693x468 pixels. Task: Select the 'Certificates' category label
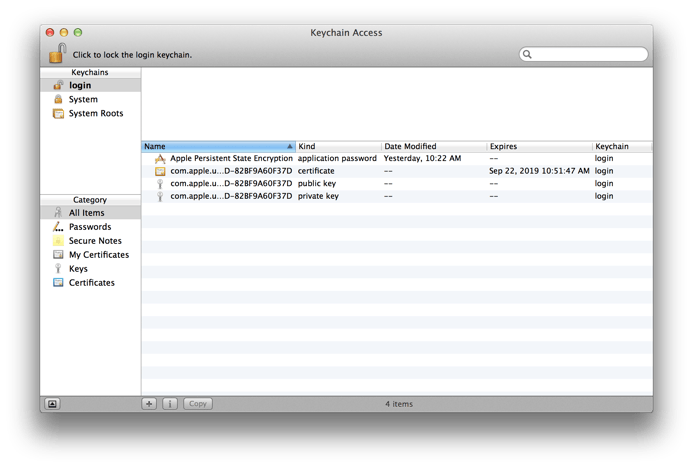click(91, 283)
